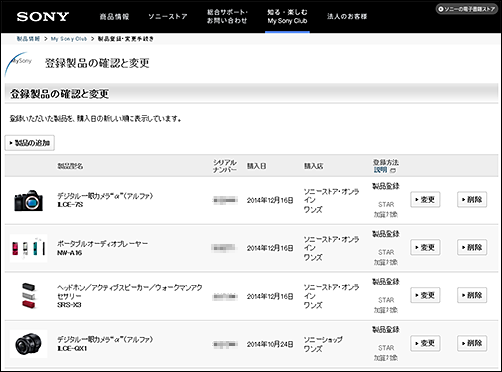This screenshot has height=372, width=502.
Task: Click 削除 for ILCE-7S
Action: (x=472, y=199)
